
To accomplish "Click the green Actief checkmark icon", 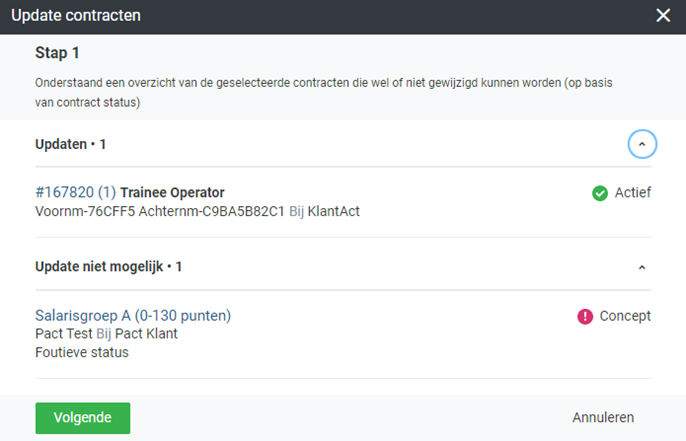I will [x=600, y=193].
